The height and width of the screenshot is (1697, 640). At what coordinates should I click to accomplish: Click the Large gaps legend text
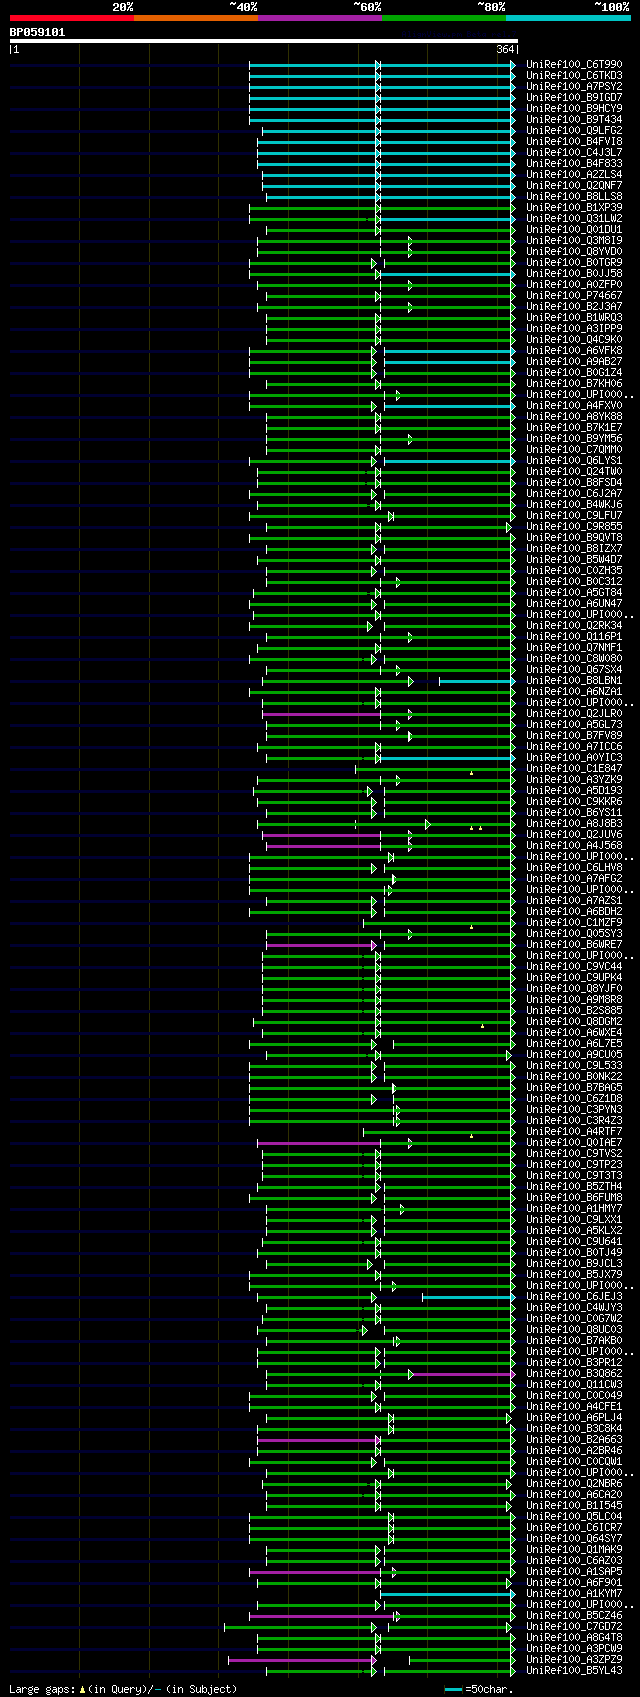[x=123, y=1689]
